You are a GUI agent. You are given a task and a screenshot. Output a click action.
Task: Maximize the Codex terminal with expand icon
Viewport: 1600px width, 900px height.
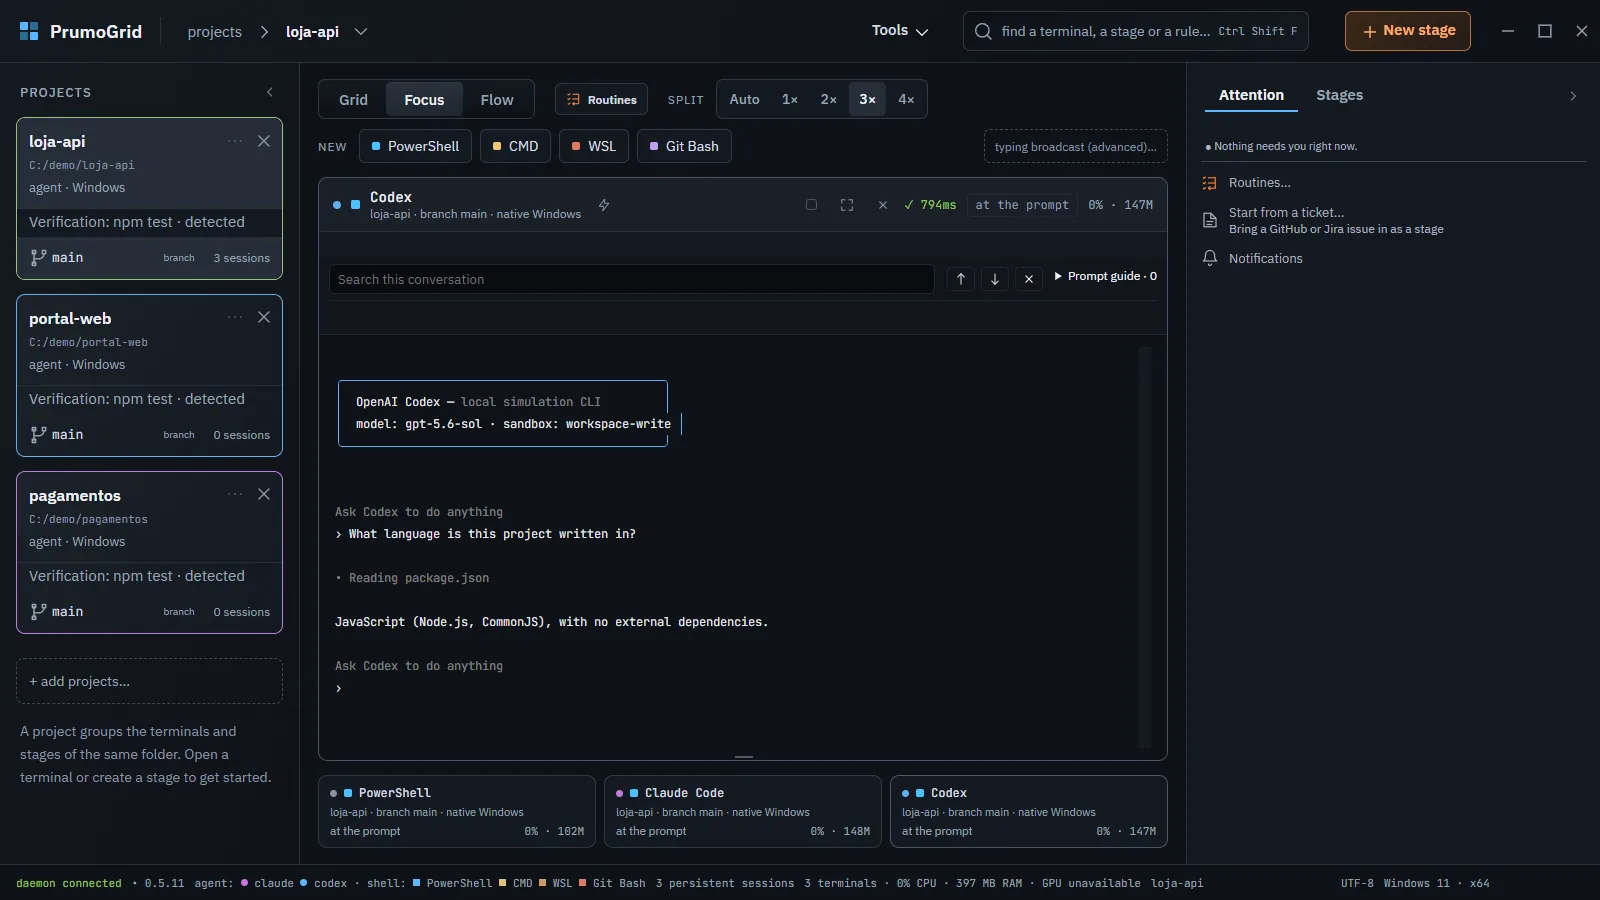pos(847,205)
